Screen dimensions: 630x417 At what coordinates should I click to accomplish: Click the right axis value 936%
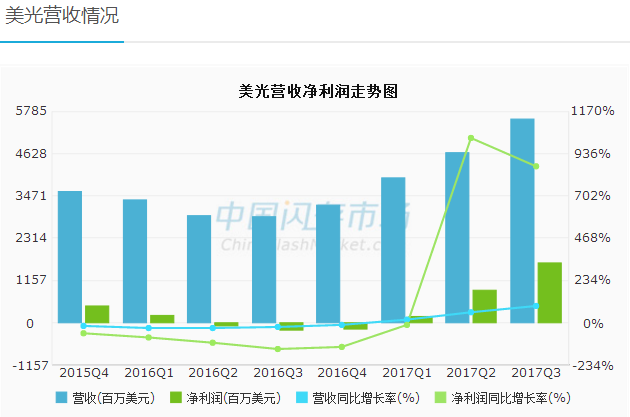coord(593,153)
